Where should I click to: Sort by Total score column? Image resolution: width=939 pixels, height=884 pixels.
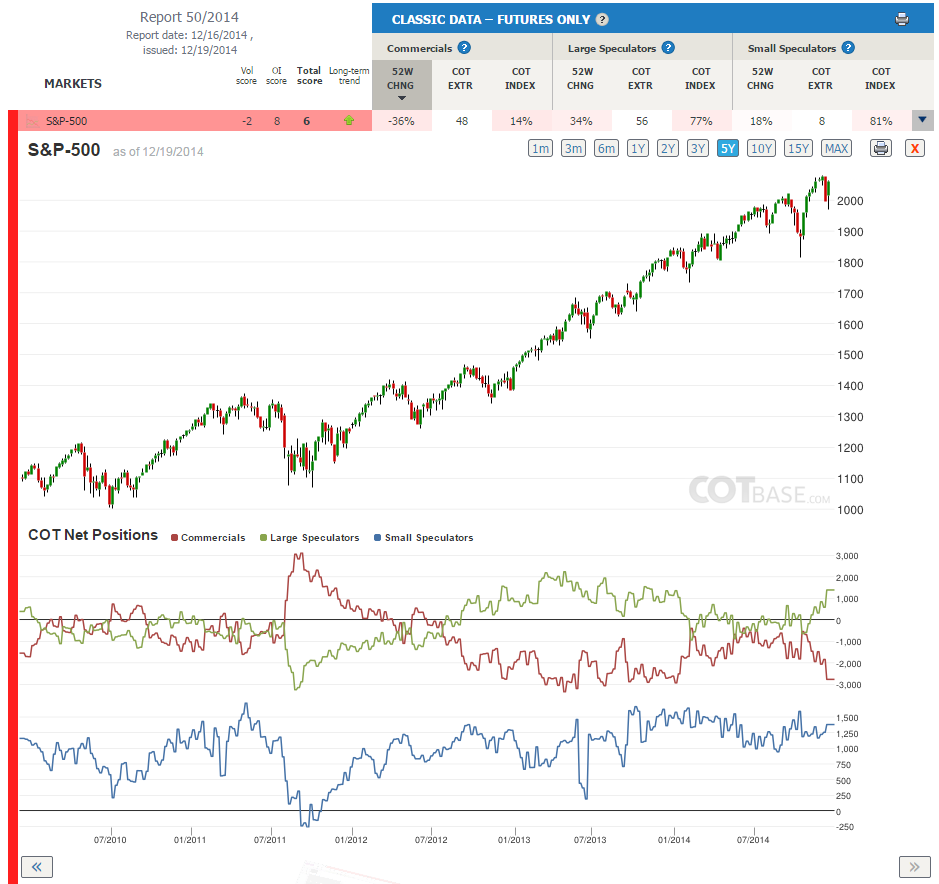[x=309, y=75]
